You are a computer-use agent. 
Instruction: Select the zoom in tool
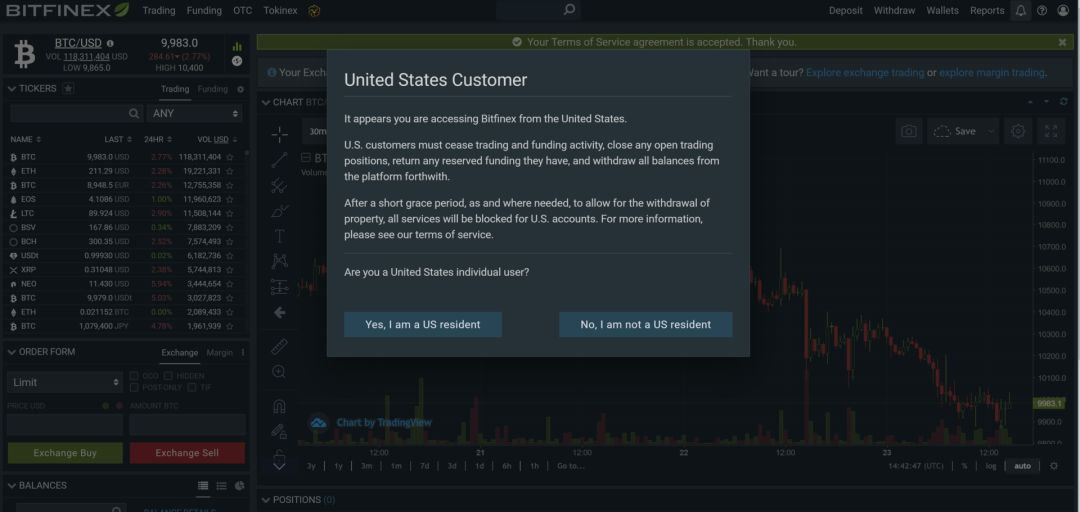pos(279,372)
